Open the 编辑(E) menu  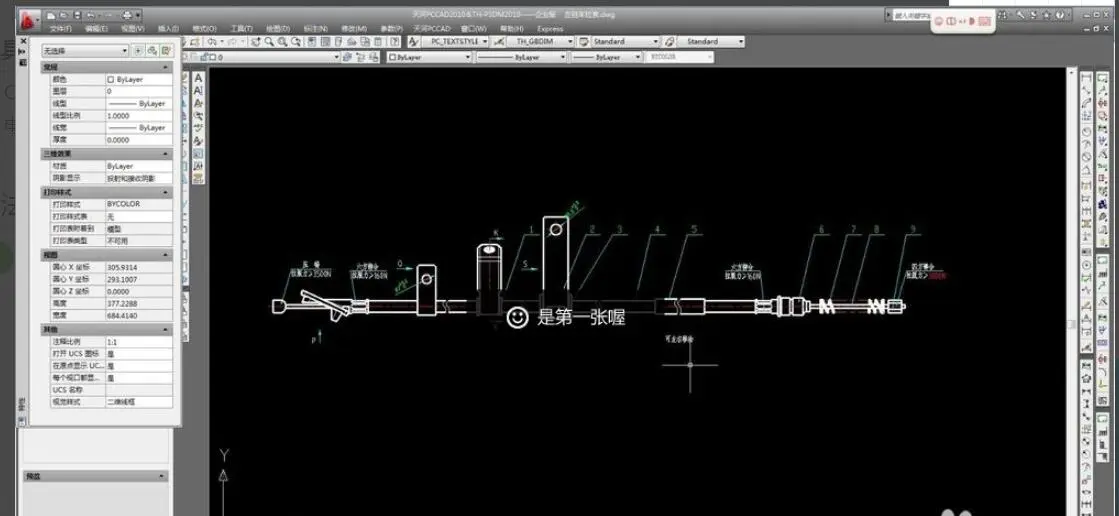click(96, 29)
